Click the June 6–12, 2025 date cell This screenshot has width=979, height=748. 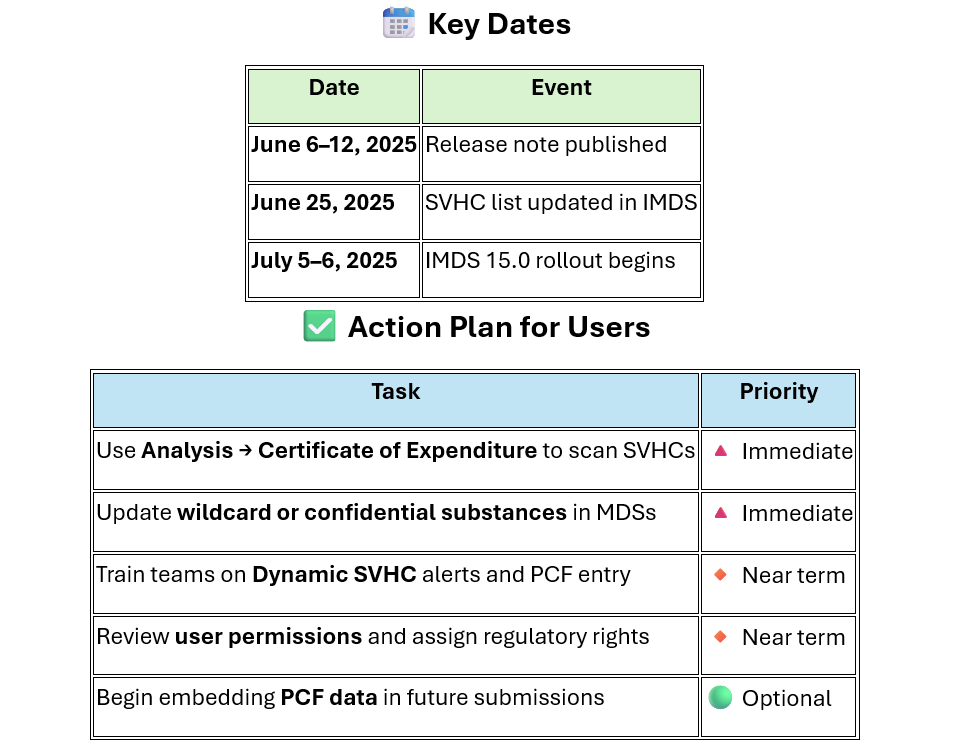[x=334, y=154]
